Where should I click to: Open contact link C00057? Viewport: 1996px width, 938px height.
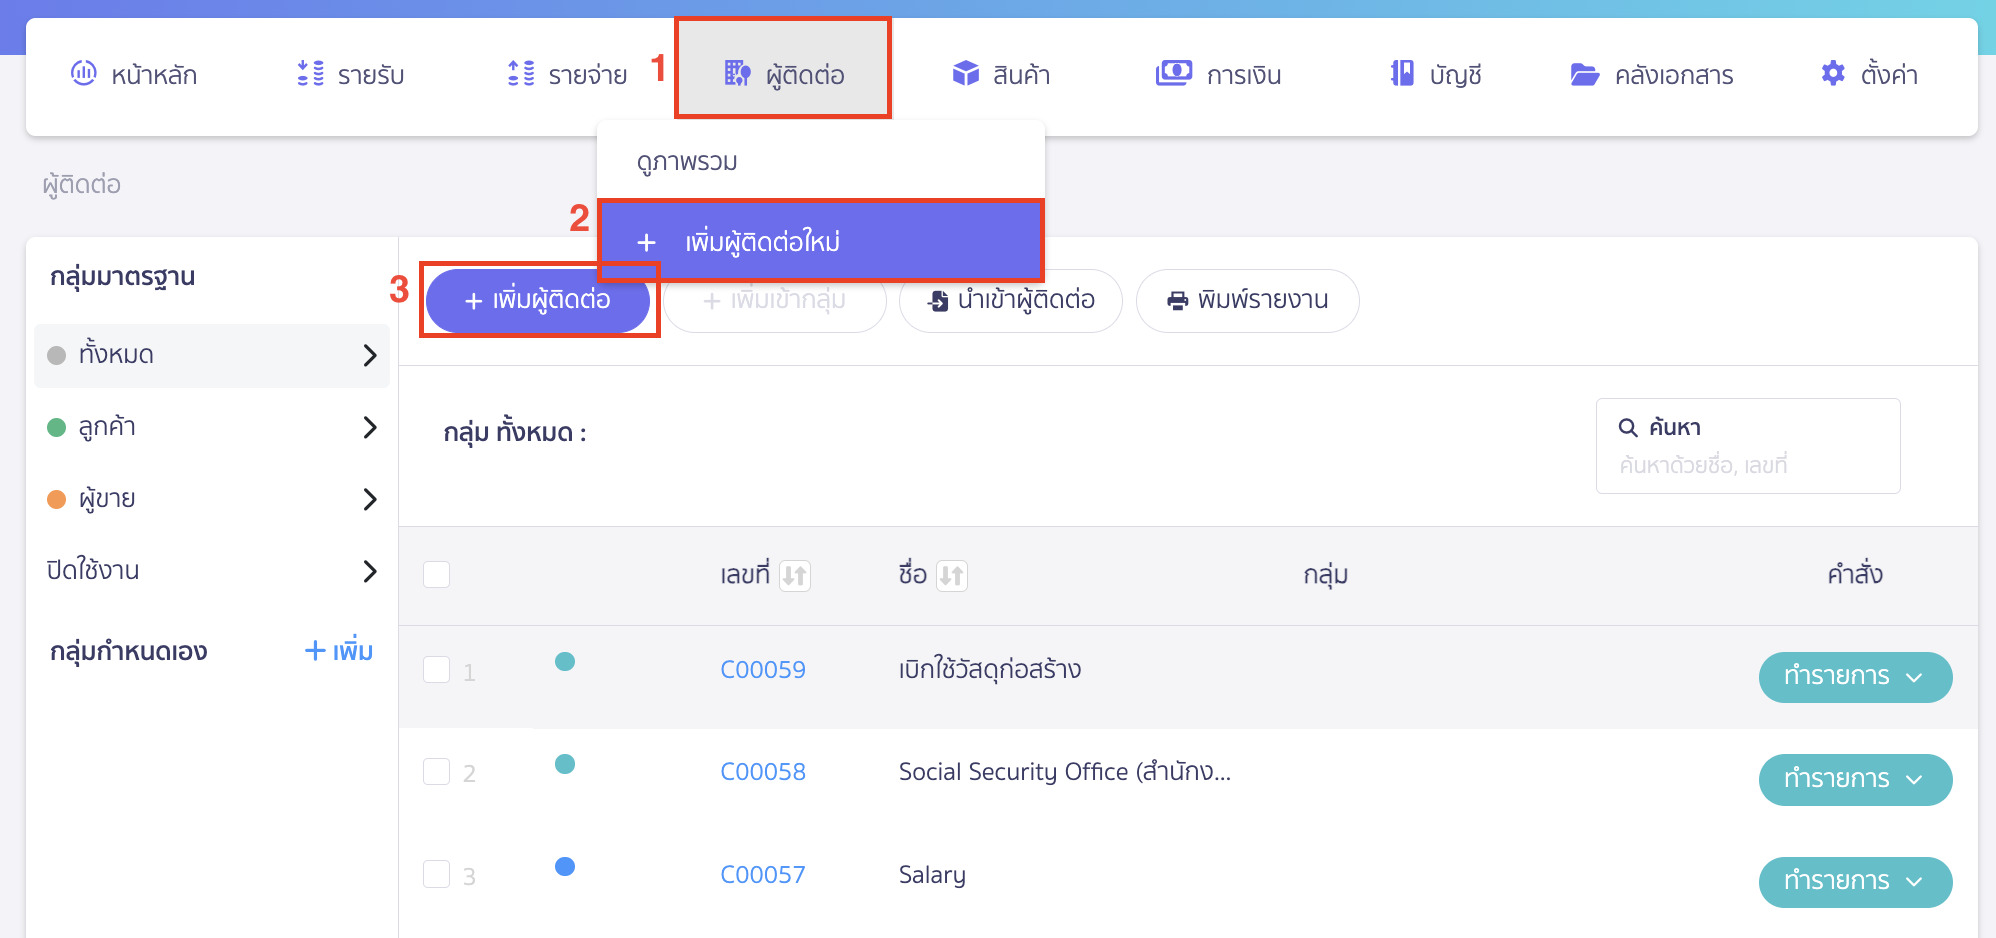click(762, 875)
